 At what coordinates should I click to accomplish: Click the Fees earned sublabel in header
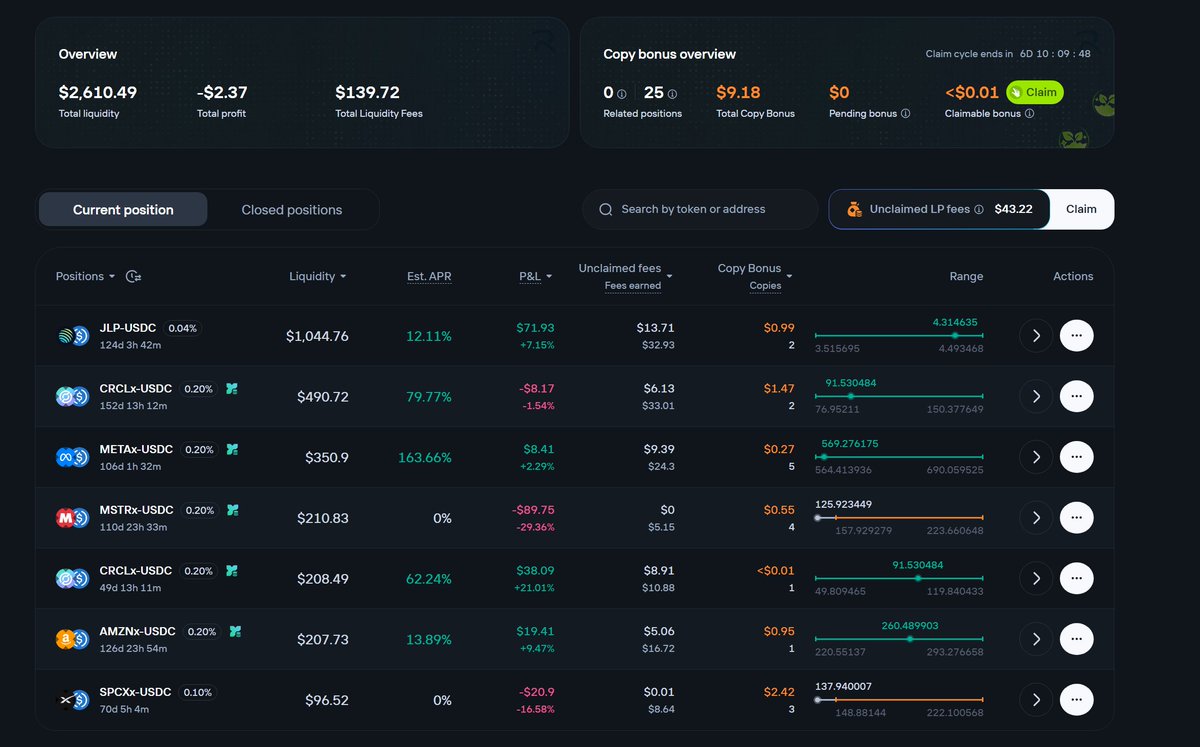(632, 286)
